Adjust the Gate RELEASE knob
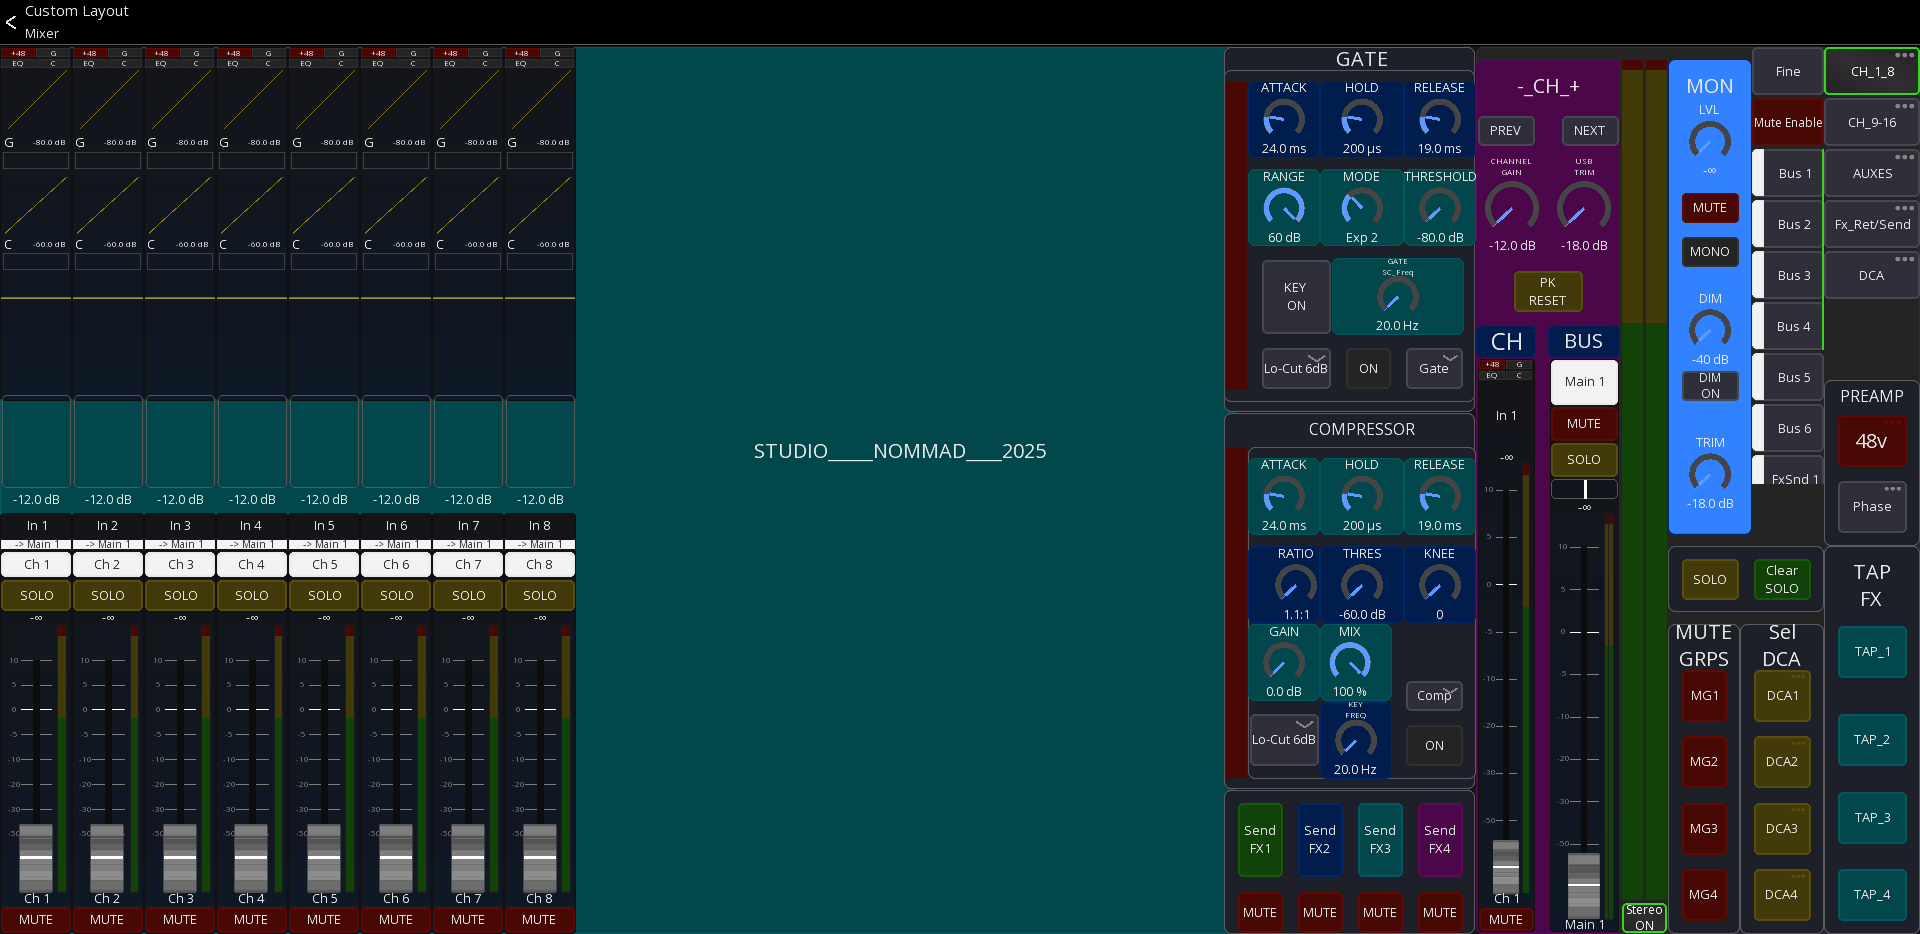The image size is (1920, 934). [x=1439, y=120]
